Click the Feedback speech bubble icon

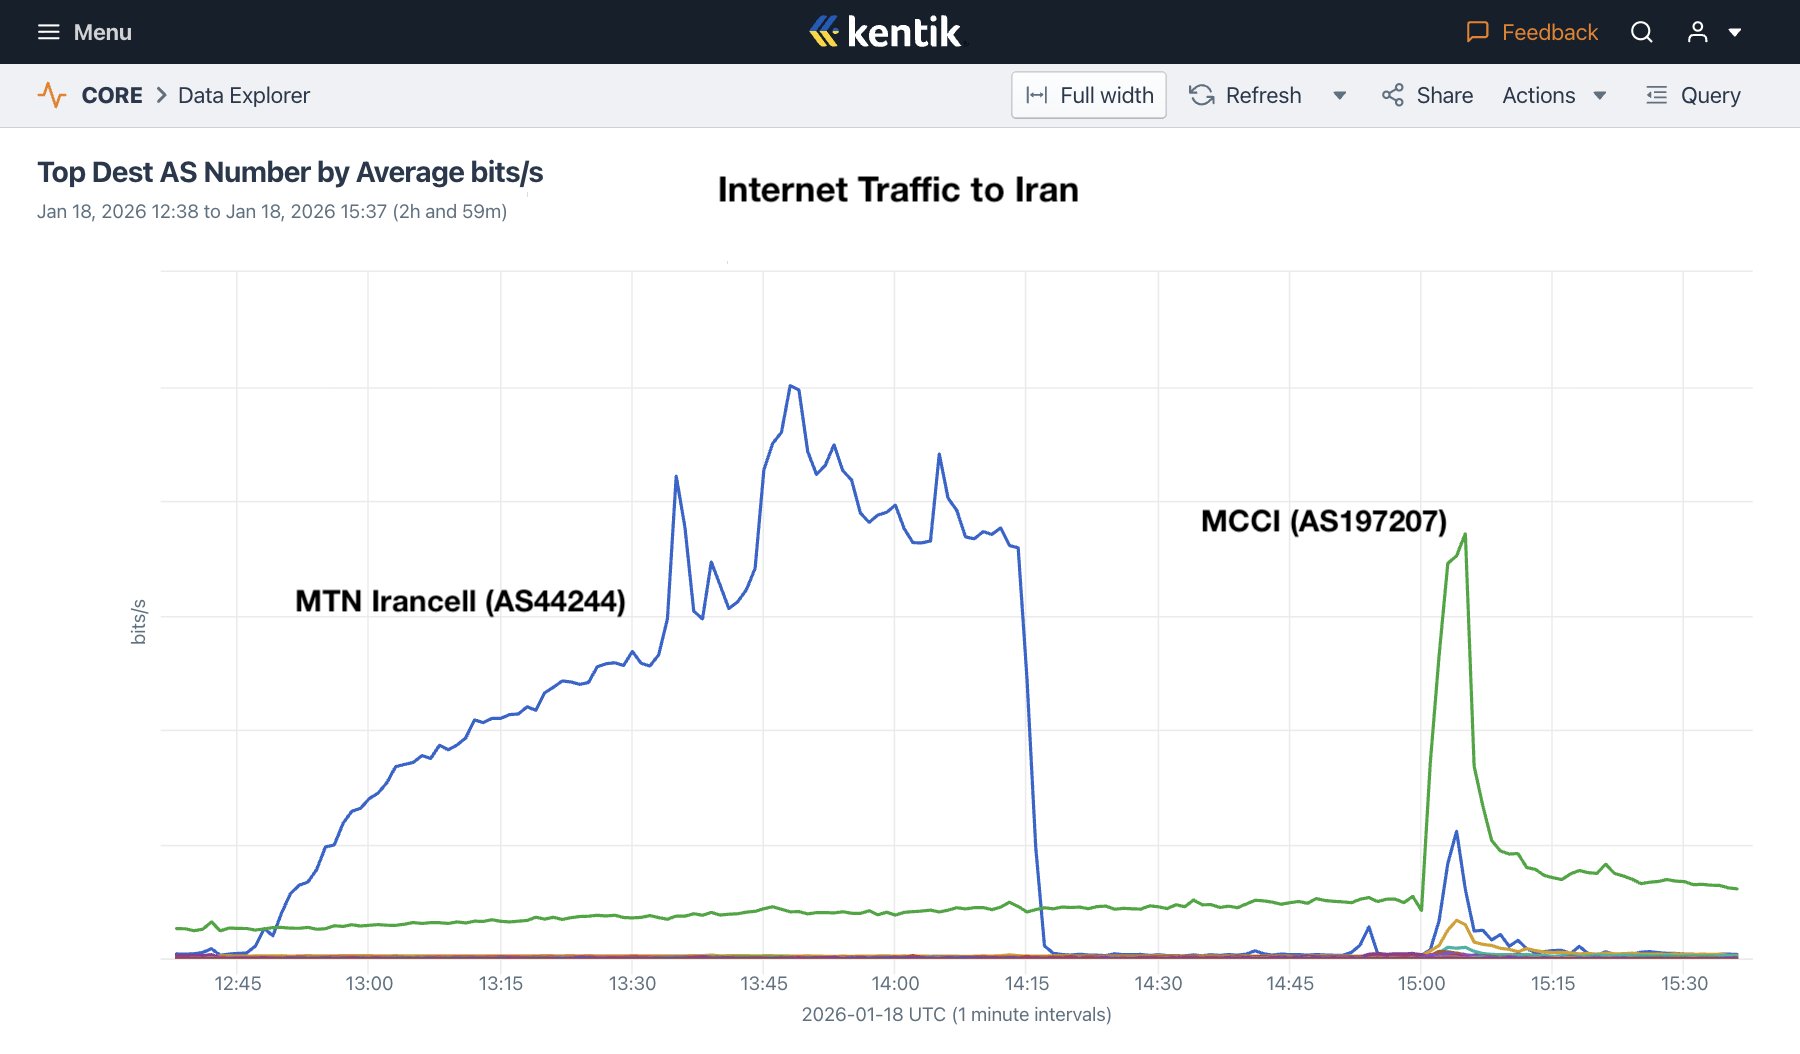pos(1477,32)
